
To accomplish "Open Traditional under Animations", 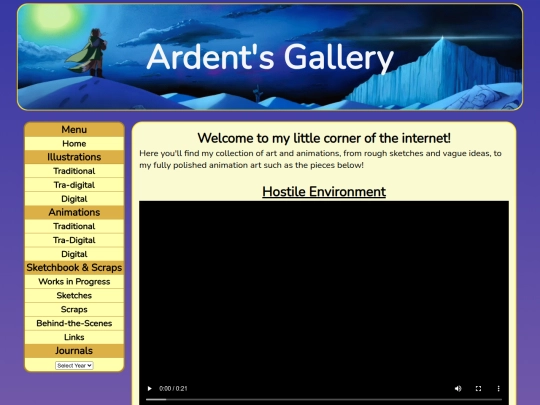I will click(x=74, y=226).
